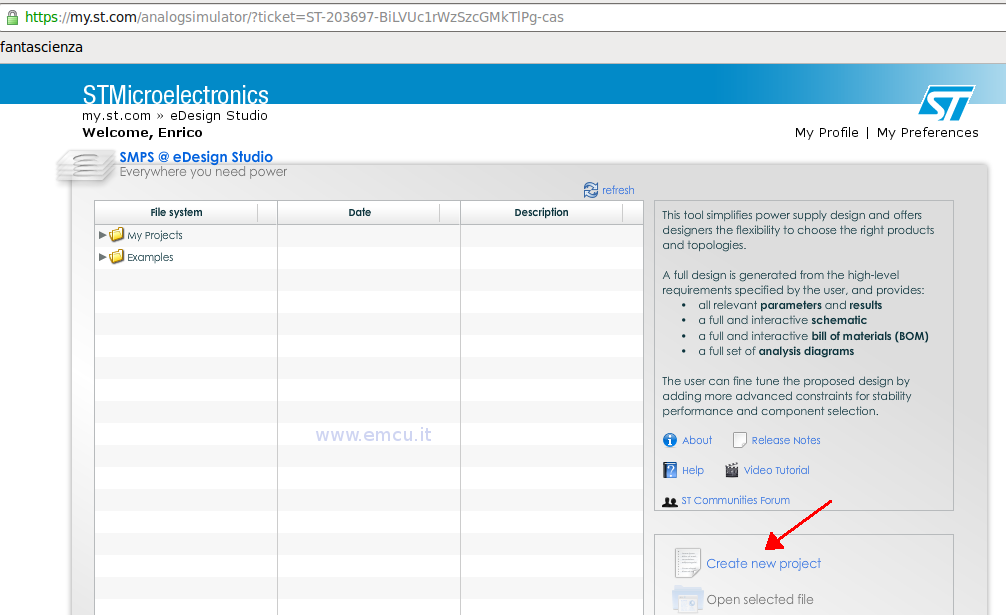The image size is (1006, 615).
Task: Click the Help book icon
Action: (670, 470)
